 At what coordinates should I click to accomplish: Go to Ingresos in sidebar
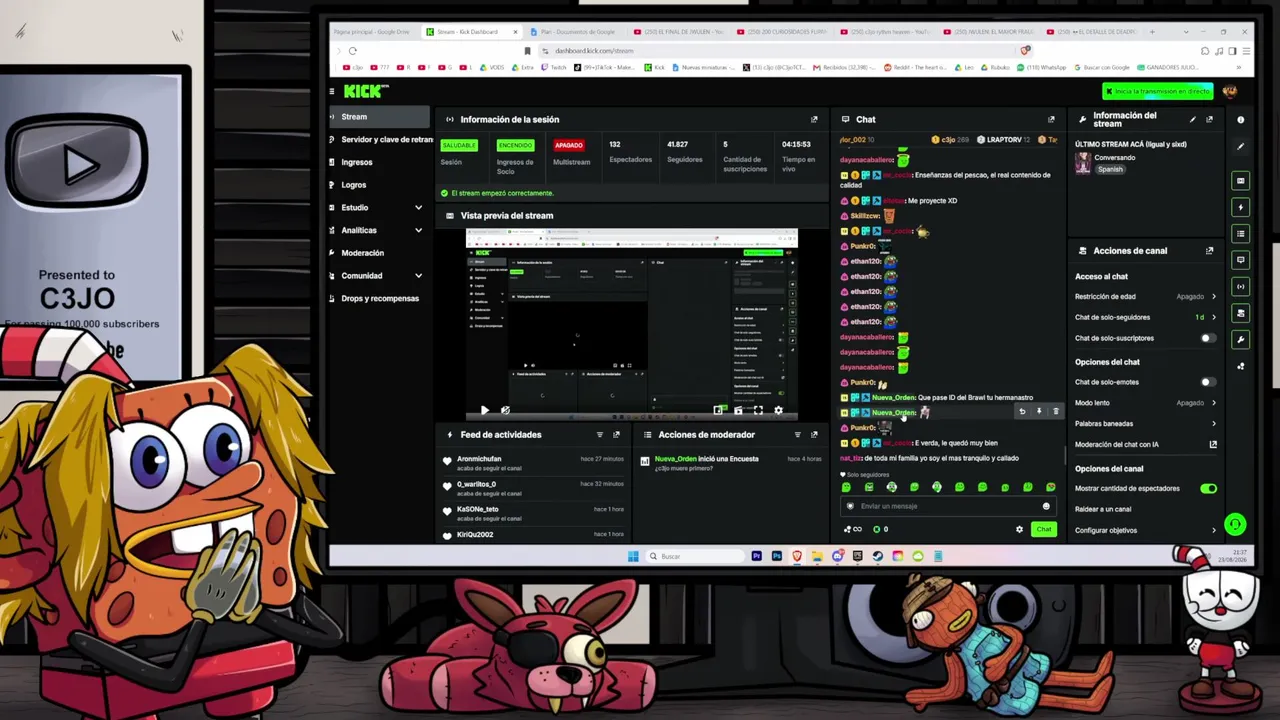[357, 162]
